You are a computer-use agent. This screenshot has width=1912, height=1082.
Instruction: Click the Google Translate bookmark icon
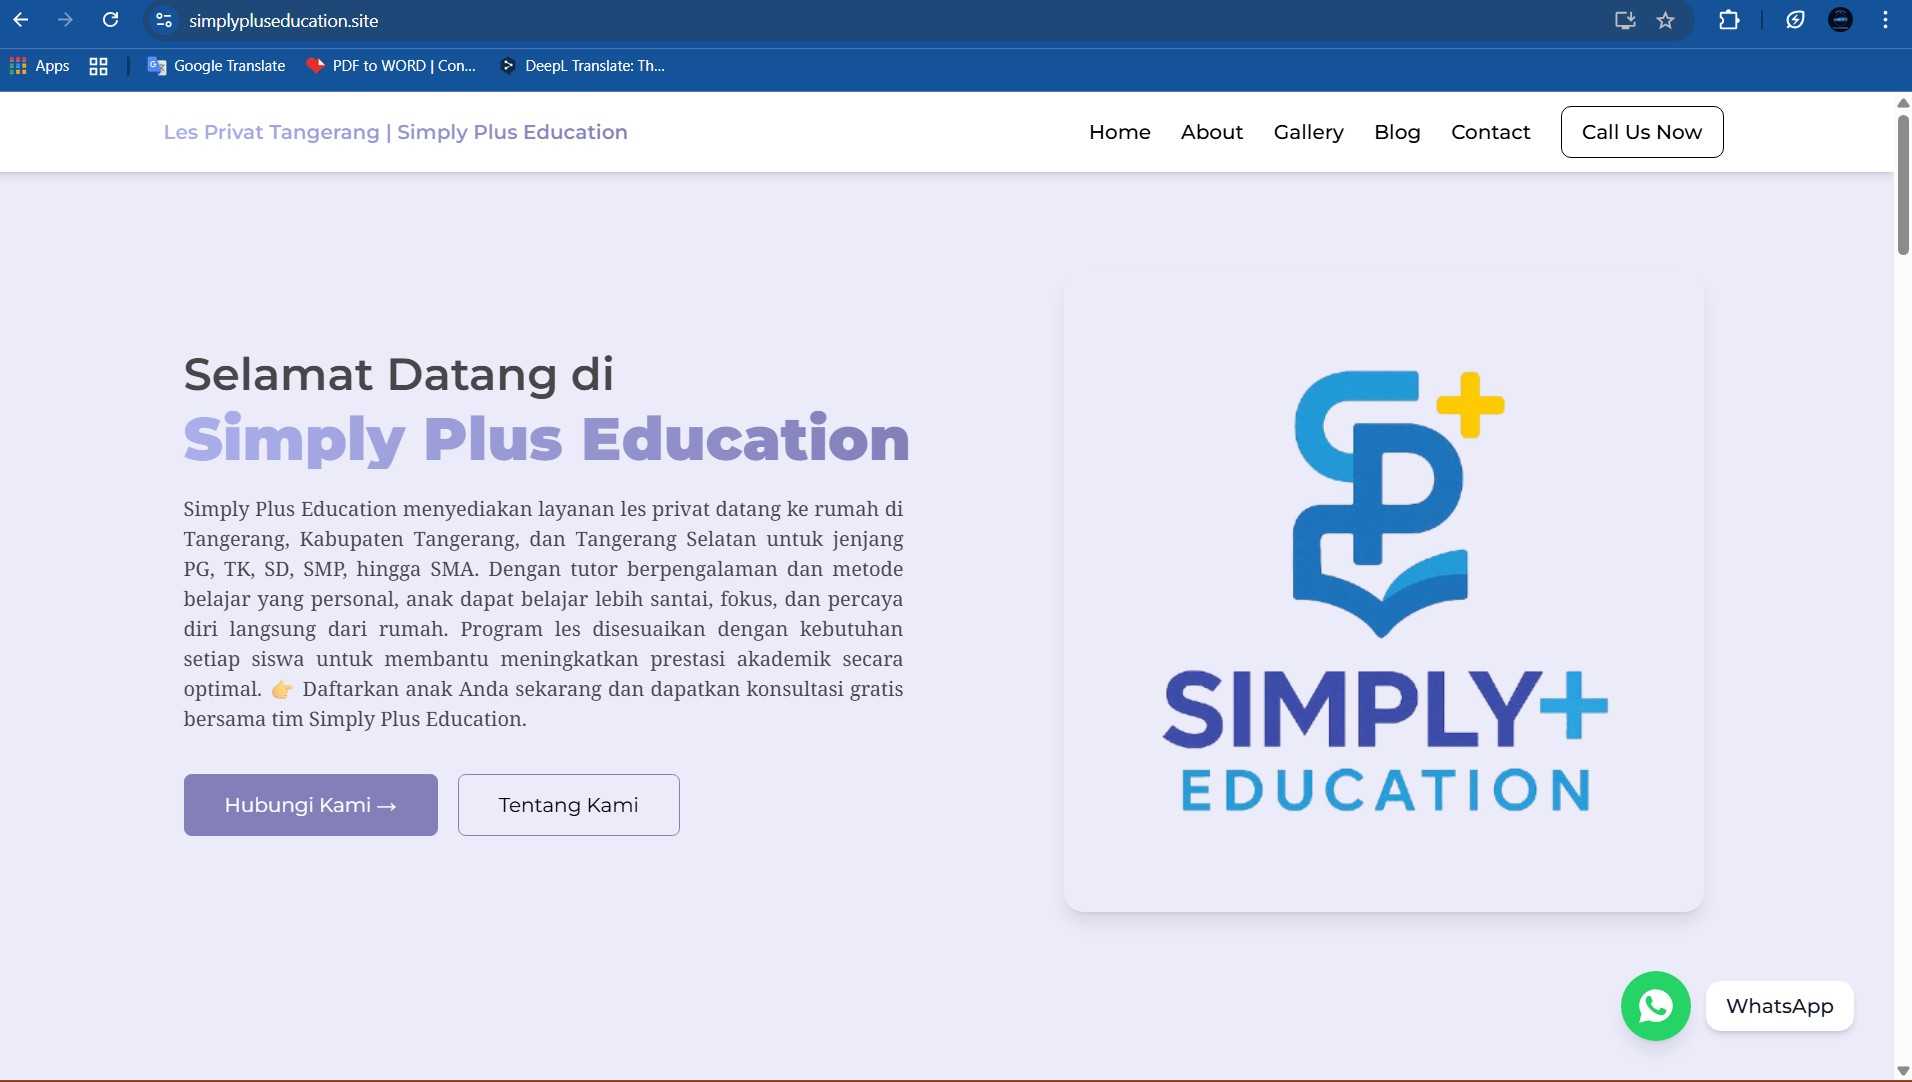(x=156, y=66)
